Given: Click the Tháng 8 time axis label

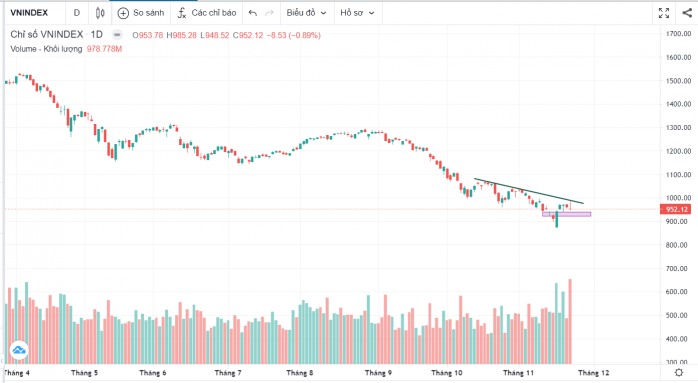Looking at the screenshot, I should coord(299,373).
